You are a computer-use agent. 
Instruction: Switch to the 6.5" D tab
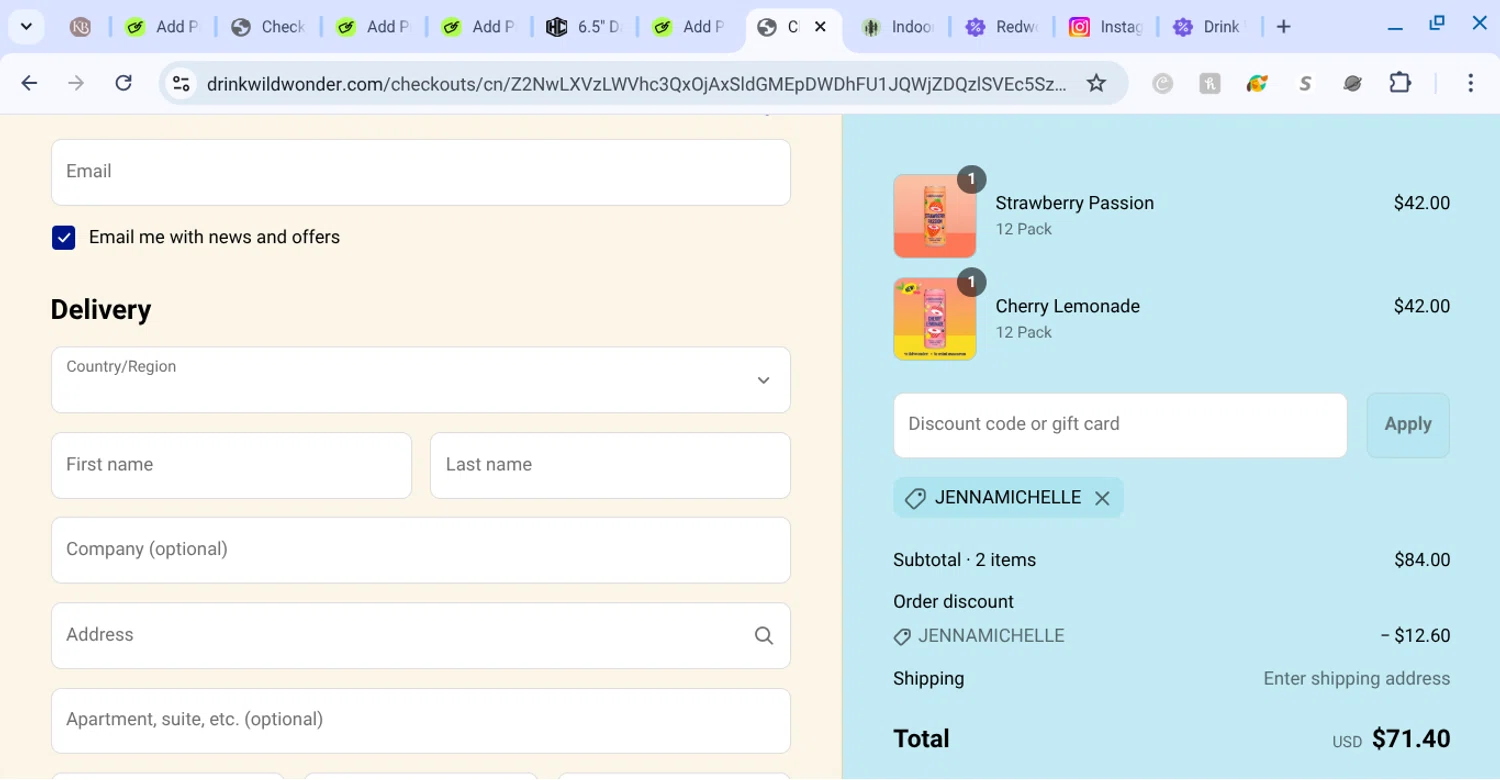click(585, 27)
